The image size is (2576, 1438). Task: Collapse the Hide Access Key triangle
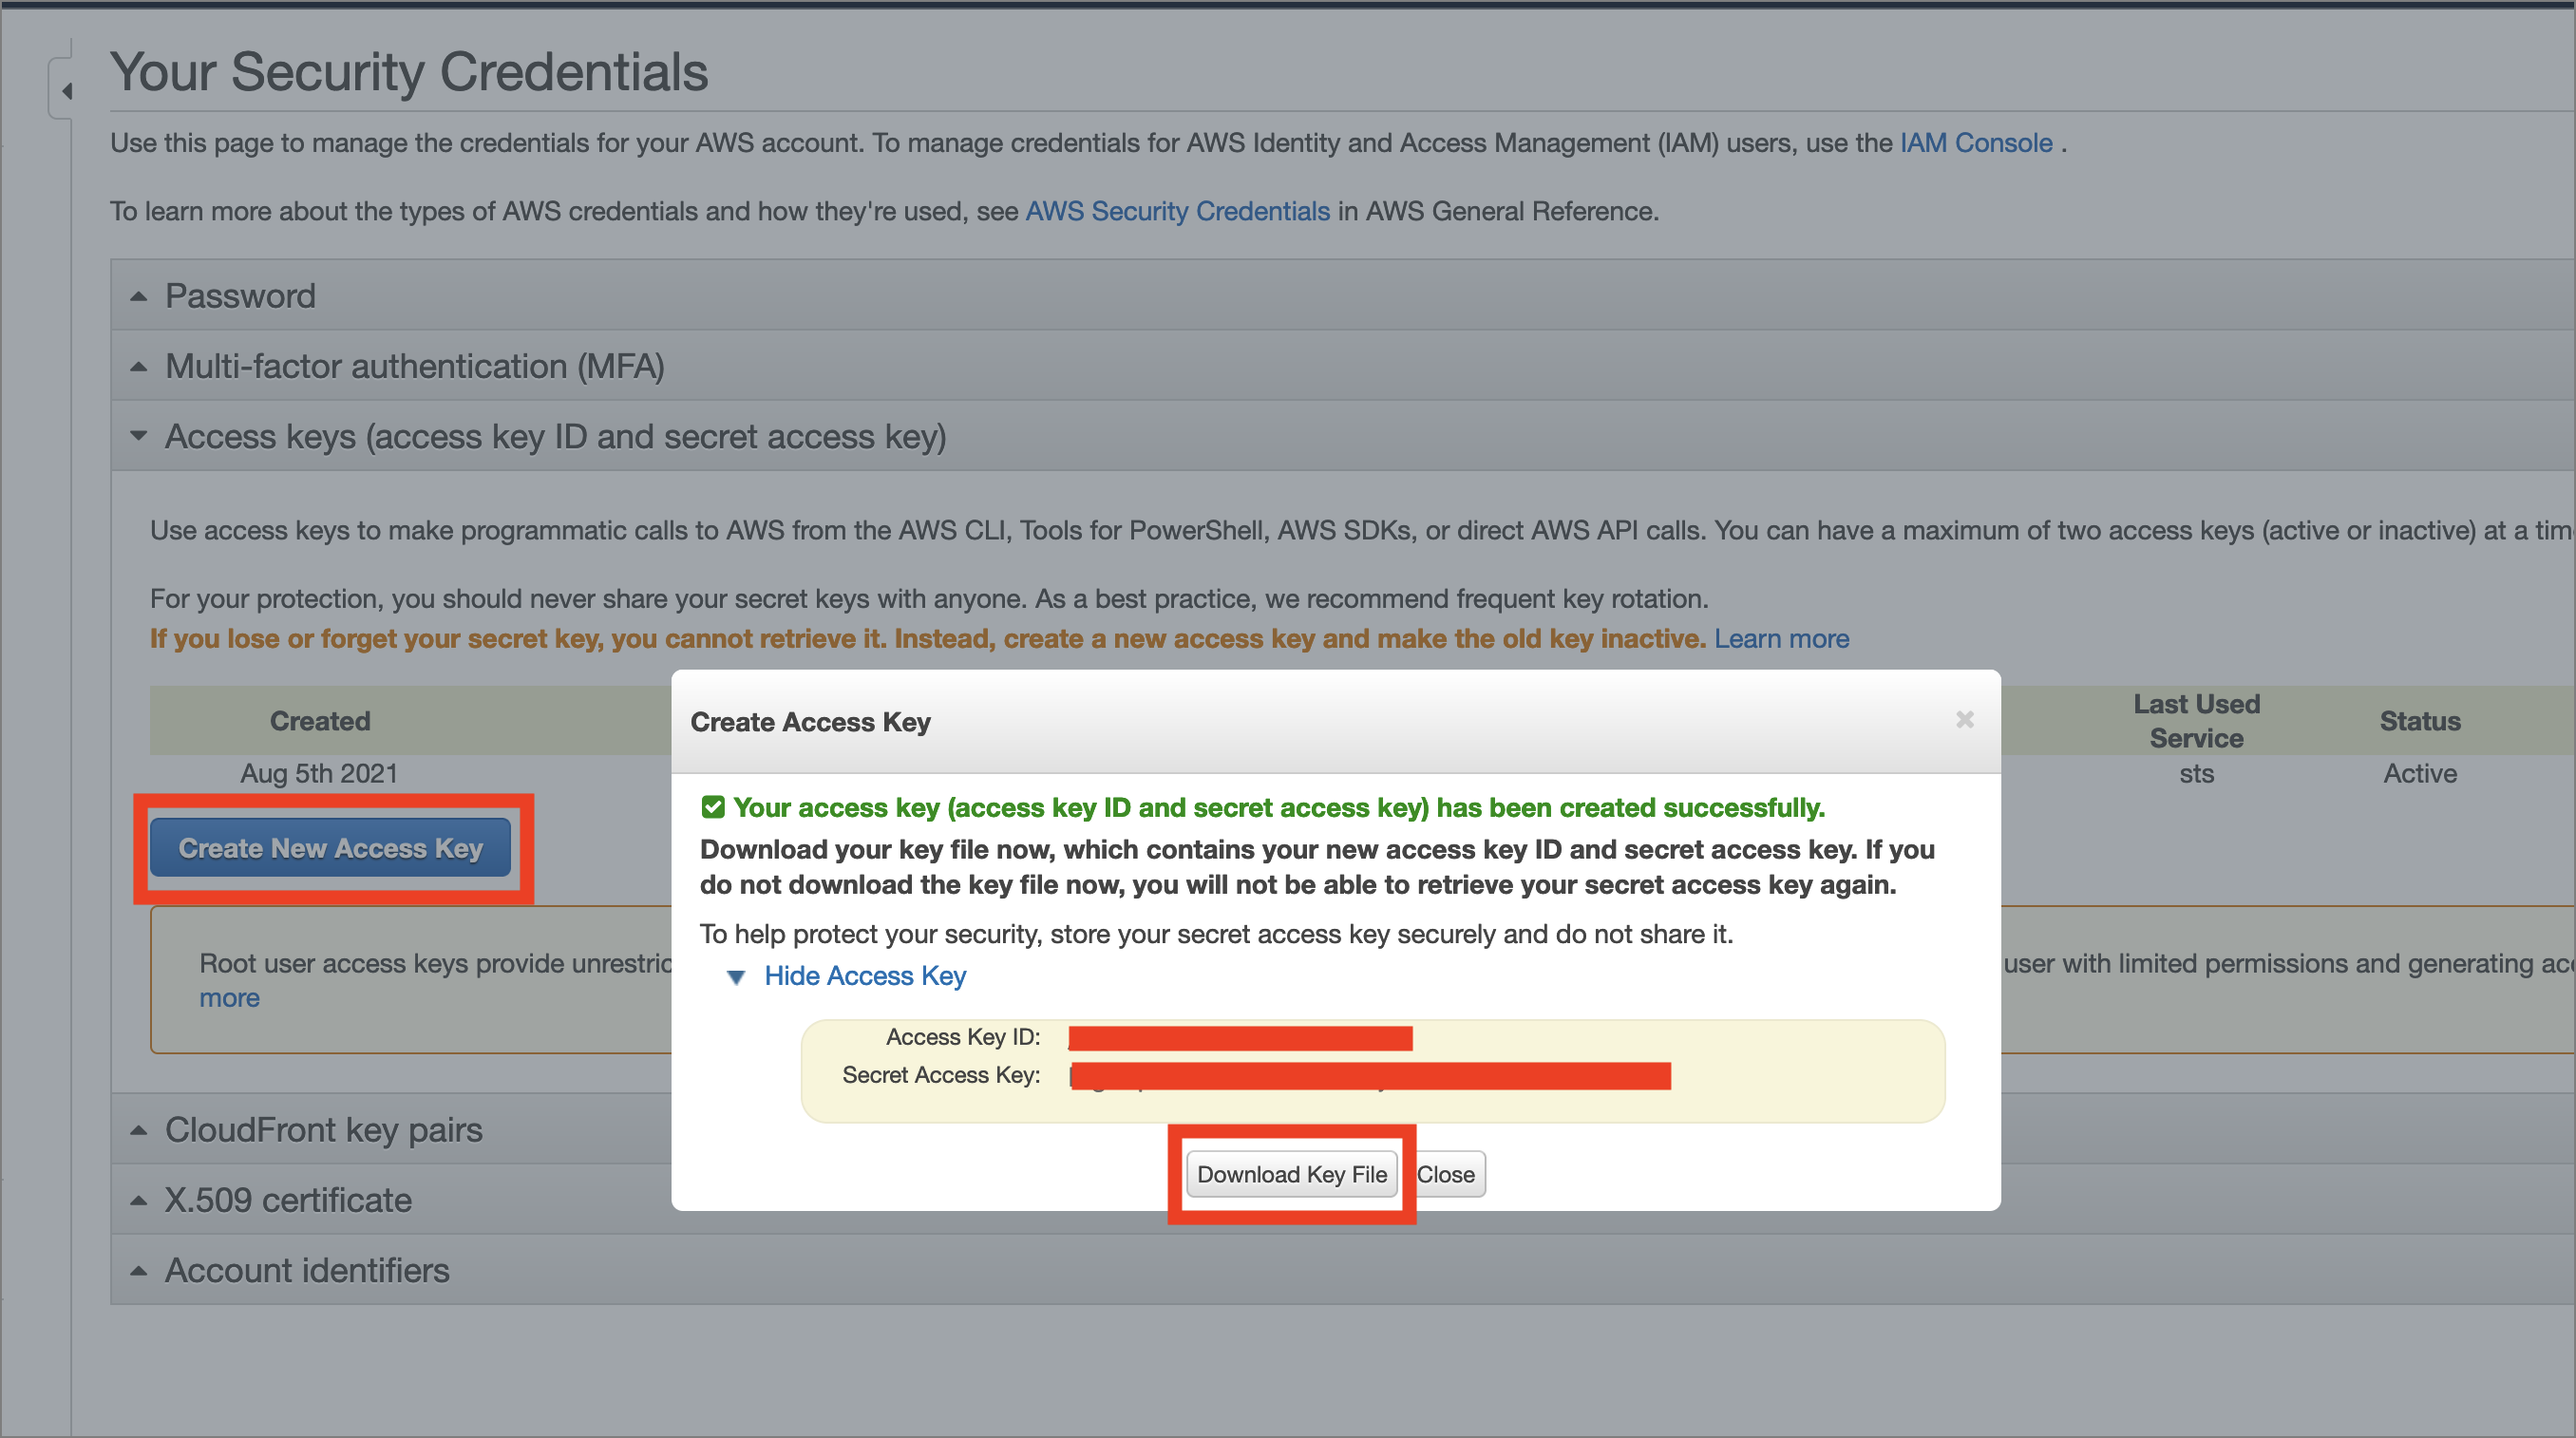(736, 977)
